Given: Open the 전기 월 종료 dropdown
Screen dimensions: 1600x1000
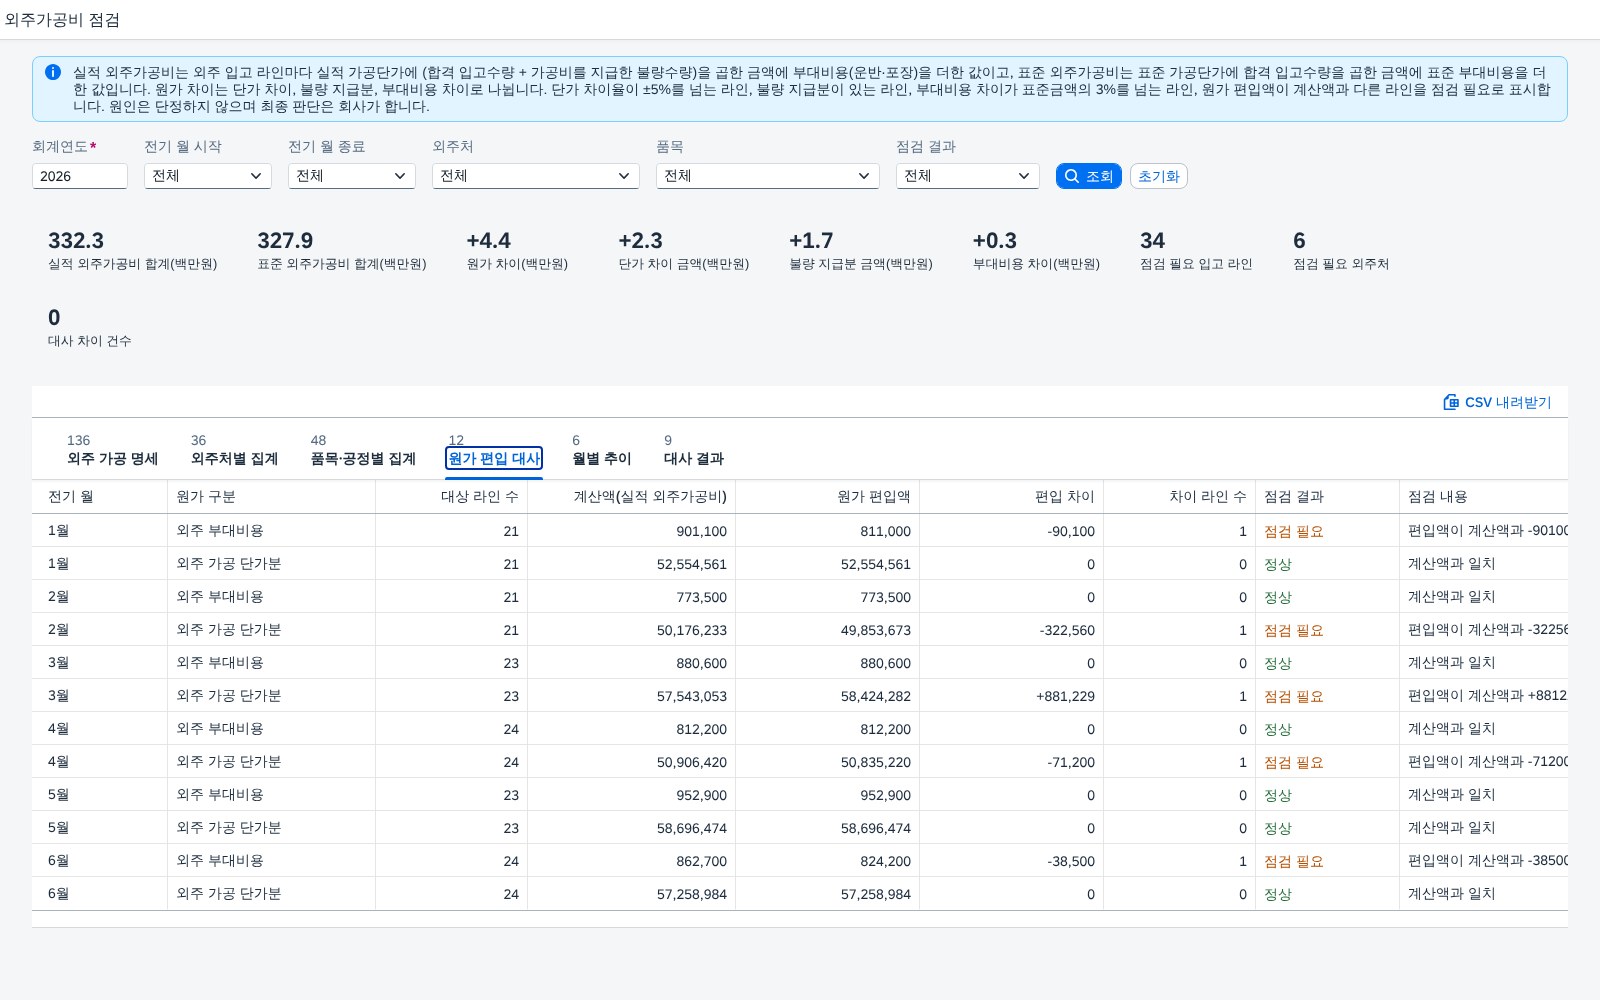Looking at the screenshot, I should [x=352, y=176].
